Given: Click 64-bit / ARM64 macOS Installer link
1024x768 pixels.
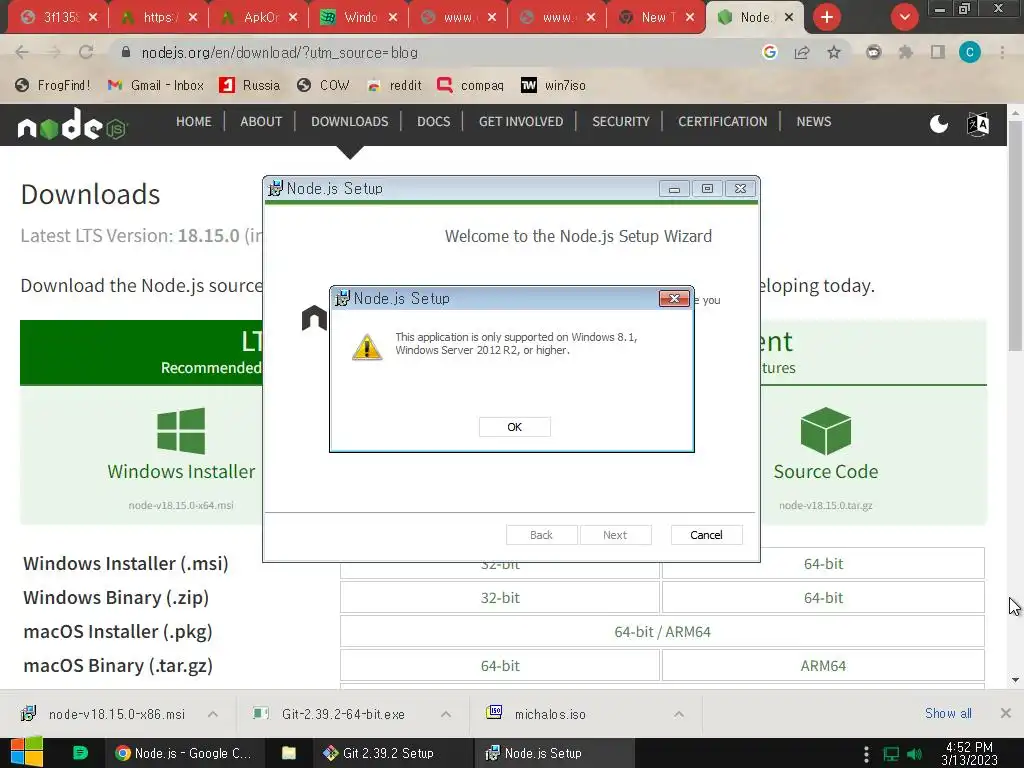Looking at the screenshot, I should pos(662,632).
